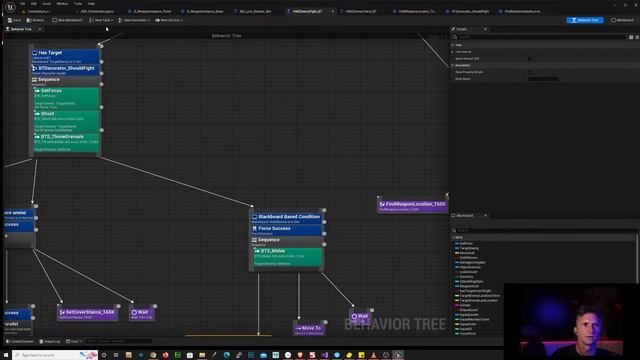
Task: Close the Details panel tab
Action: pyautogui.click(x=485, y=29)
